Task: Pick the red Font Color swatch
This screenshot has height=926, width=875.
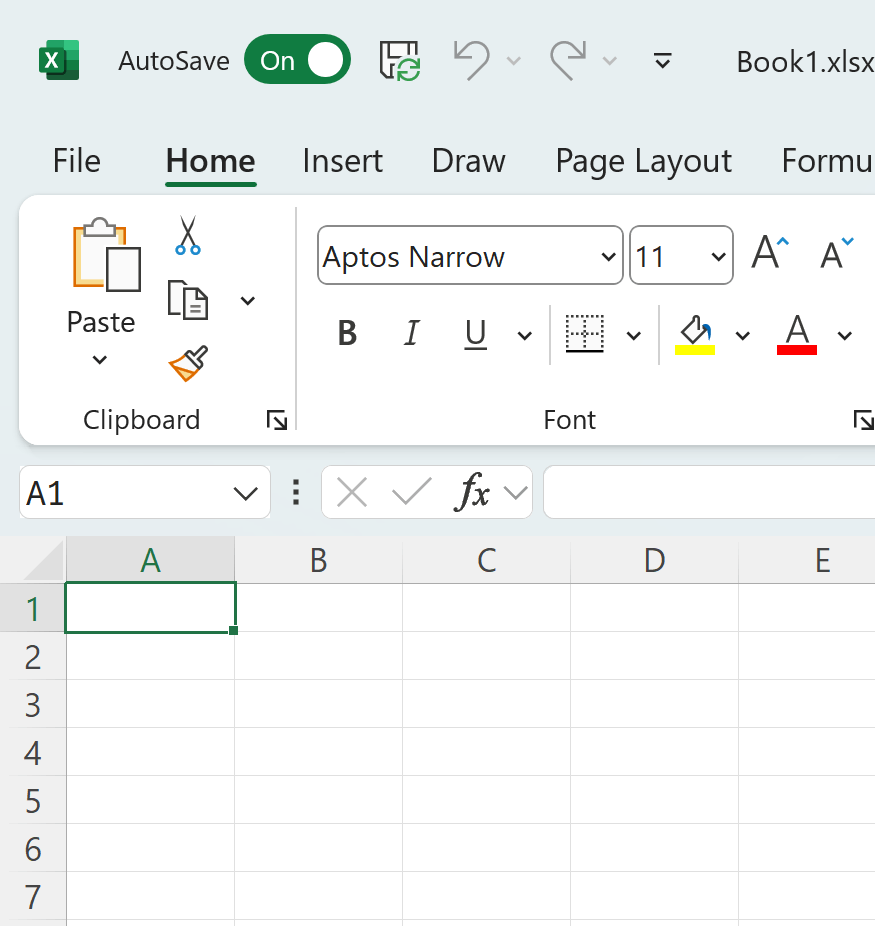Action: [x=796, y=350]
